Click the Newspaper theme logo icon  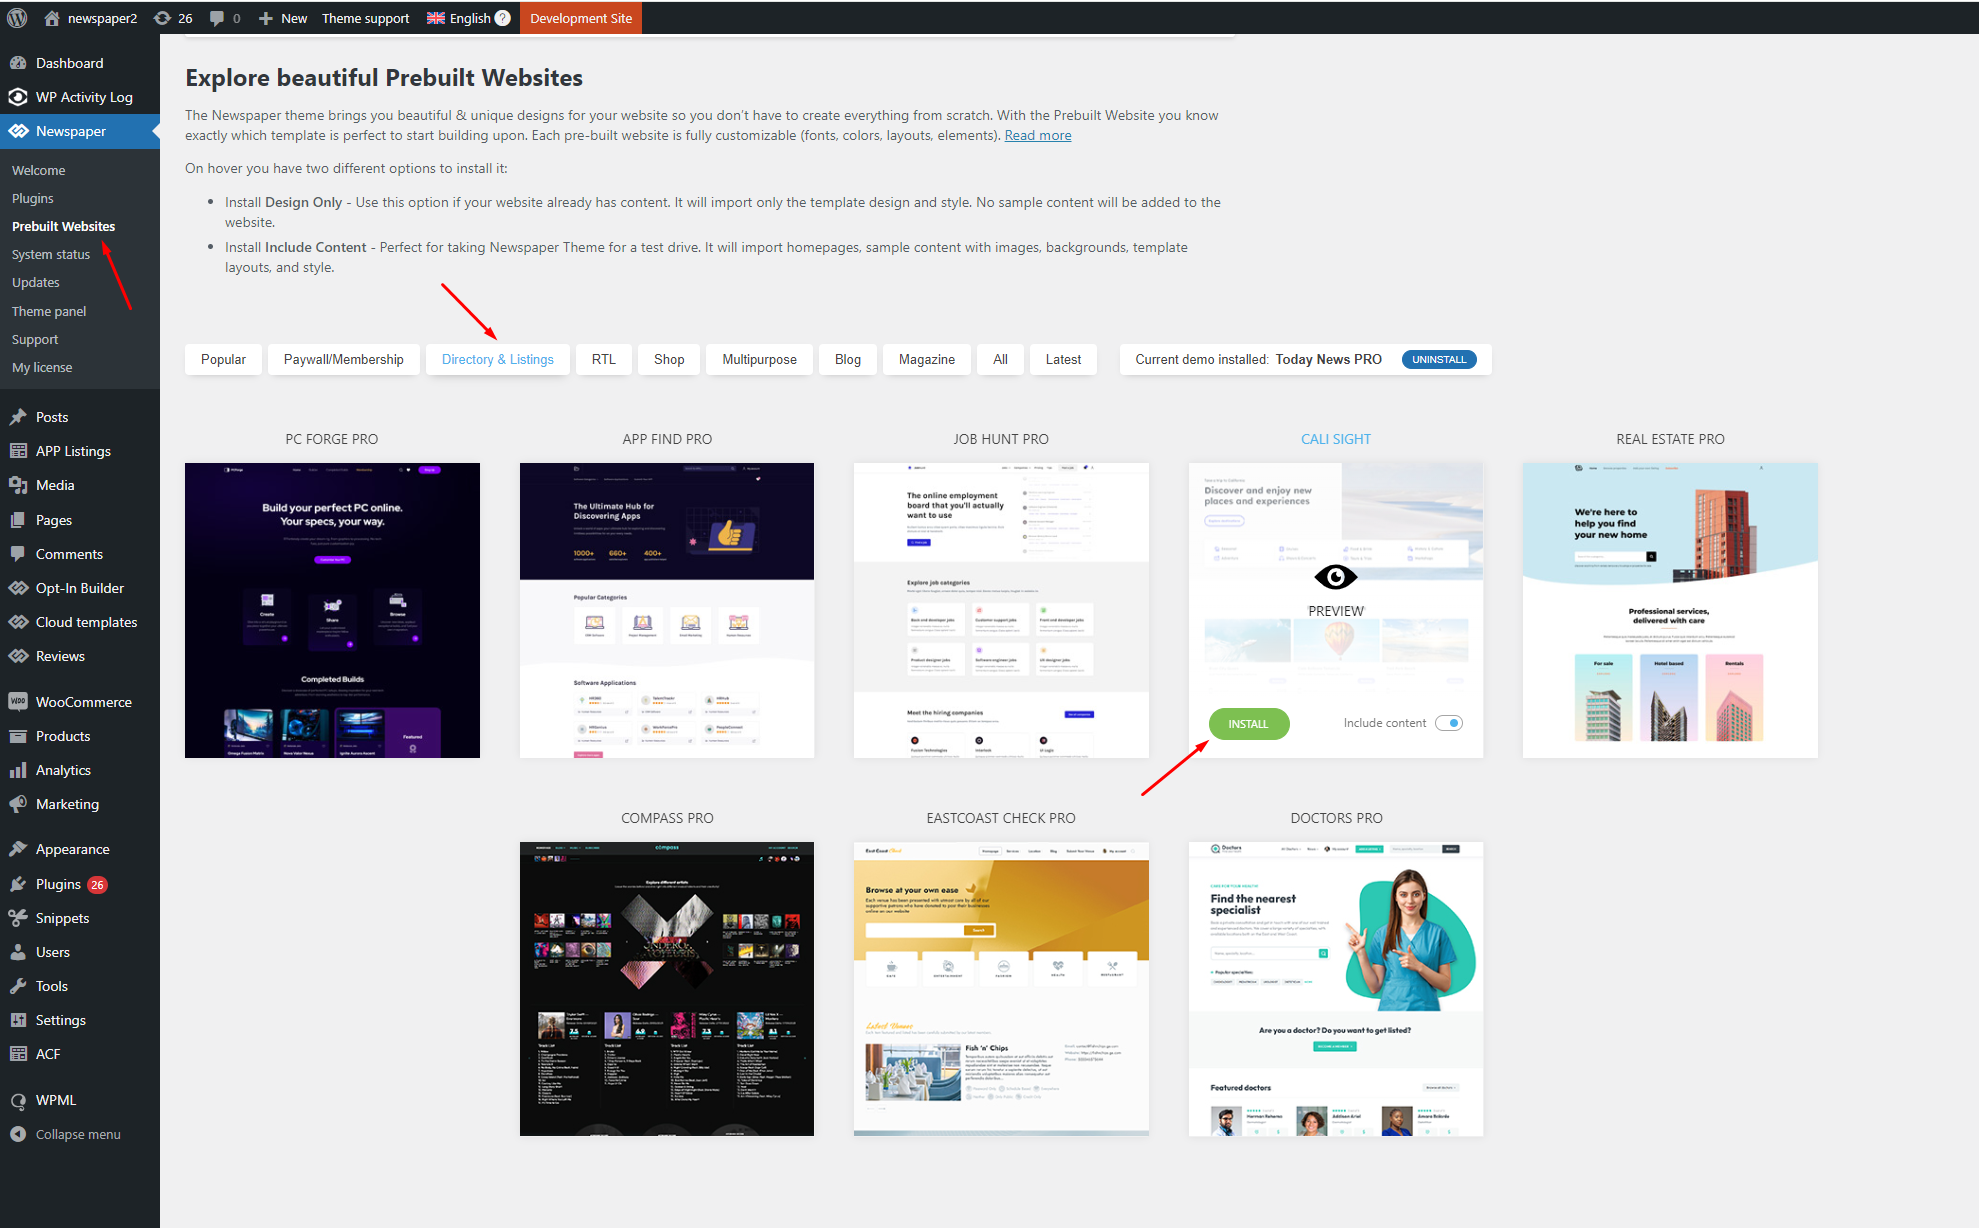(18, 131)
